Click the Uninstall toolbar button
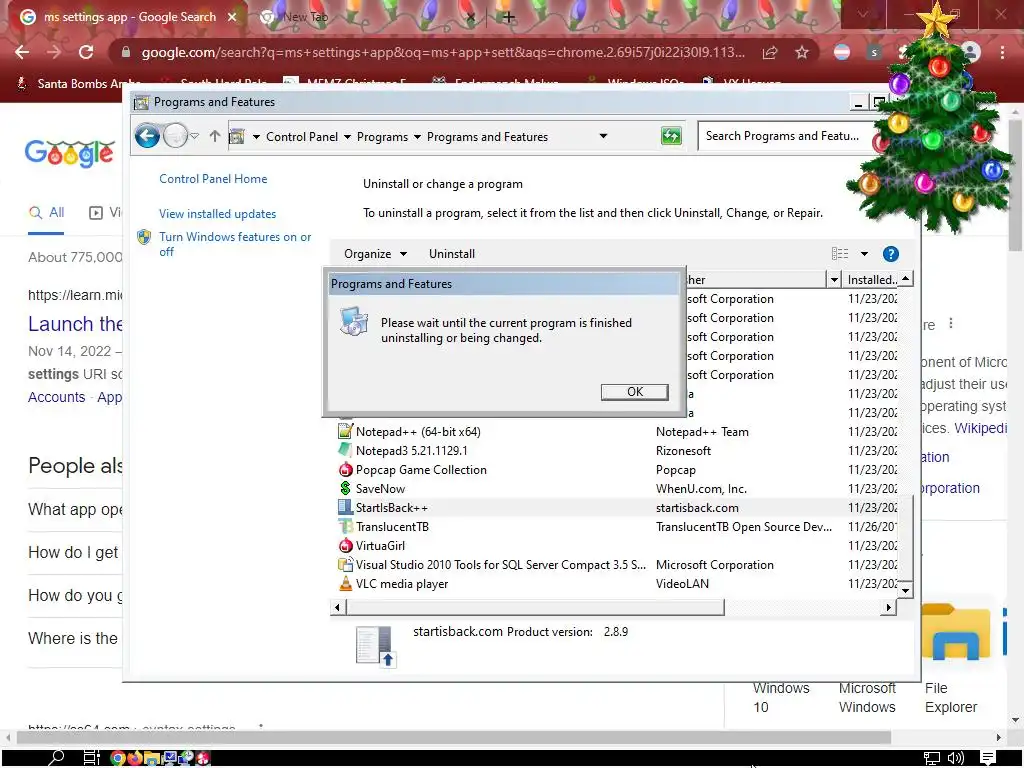The width and height of the screenshot is (1024, 768). [452, 254]
